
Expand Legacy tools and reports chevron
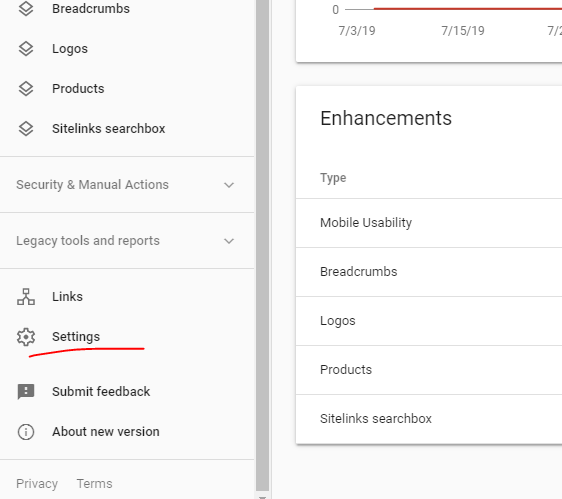(229, 241)
